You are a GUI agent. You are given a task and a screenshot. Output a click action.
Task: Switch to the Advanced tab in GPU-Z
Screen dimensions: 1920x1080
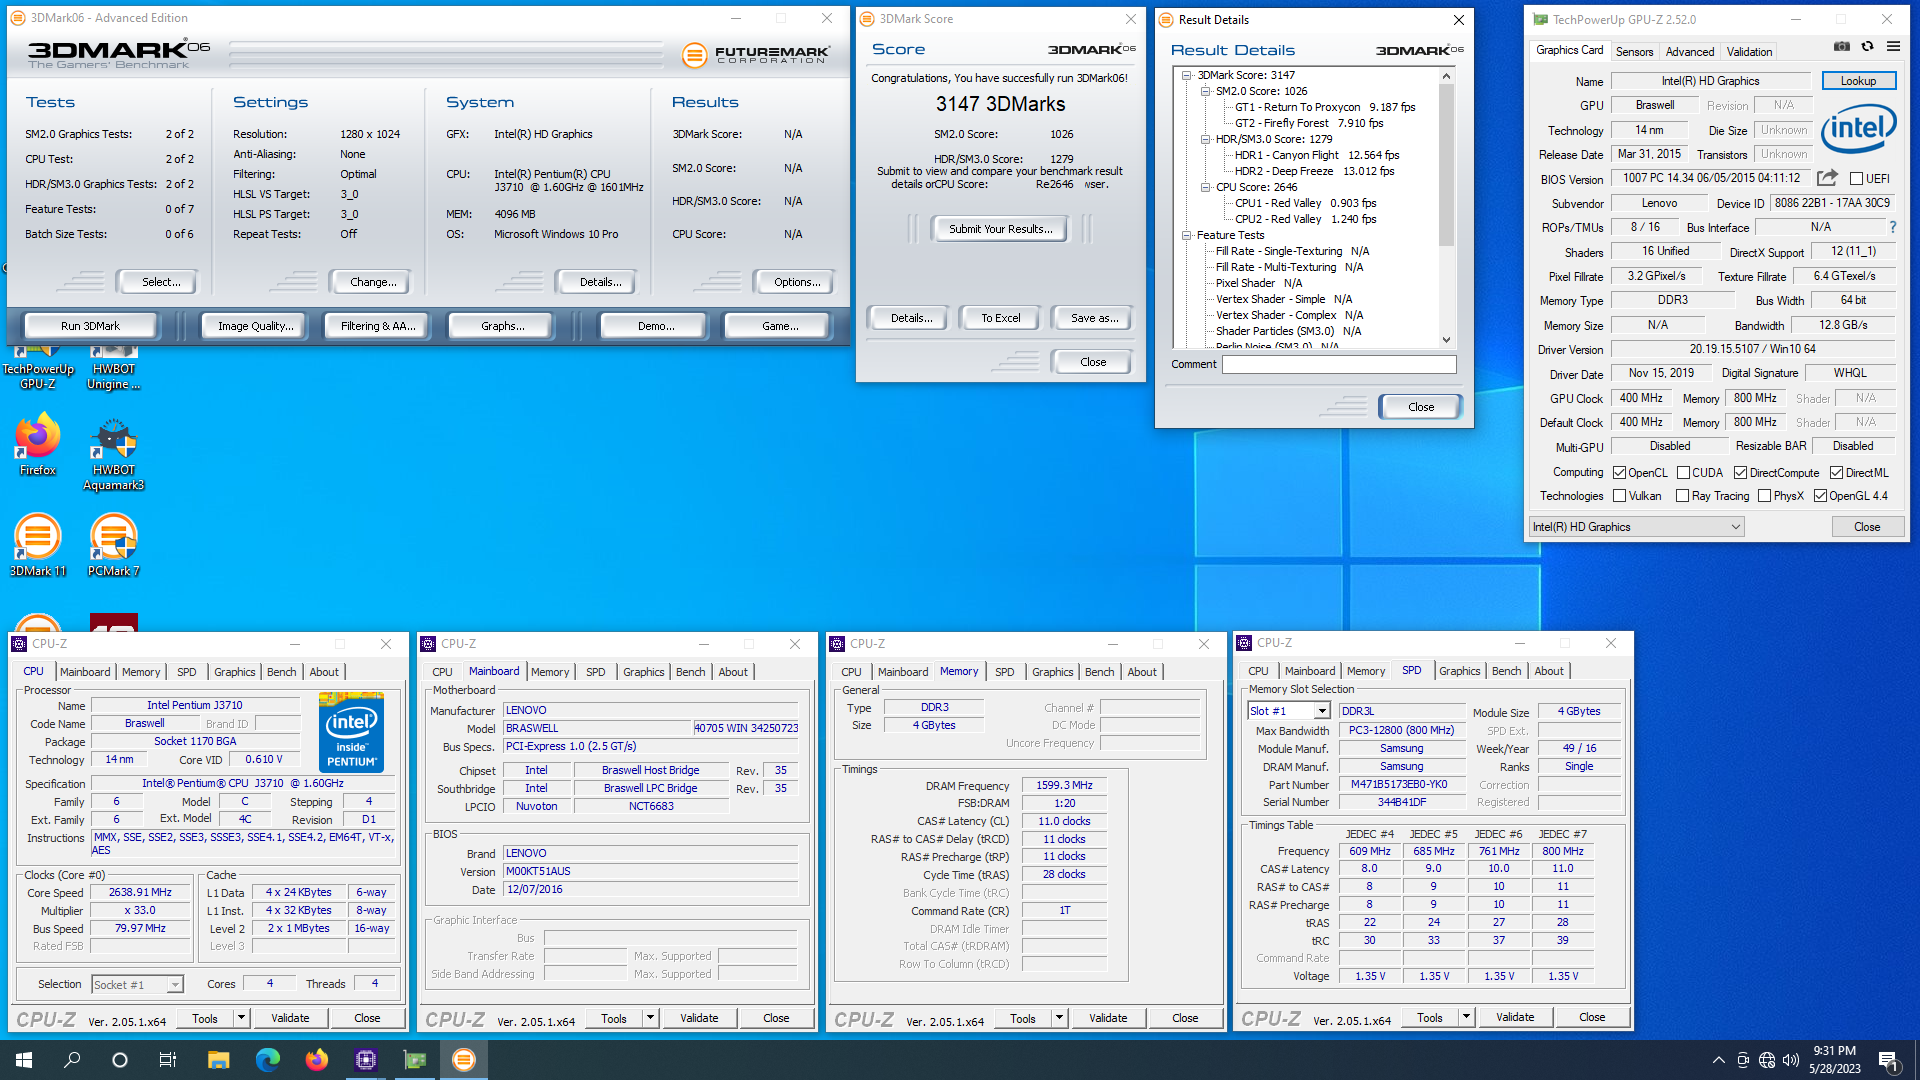[1690, 52]
